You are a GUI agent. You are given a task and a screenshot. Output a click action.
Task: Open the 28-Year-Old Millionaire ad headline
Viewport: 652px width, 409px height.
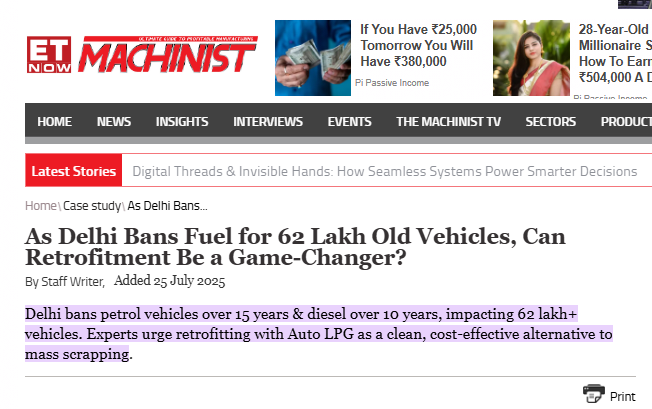click(613, 45)
